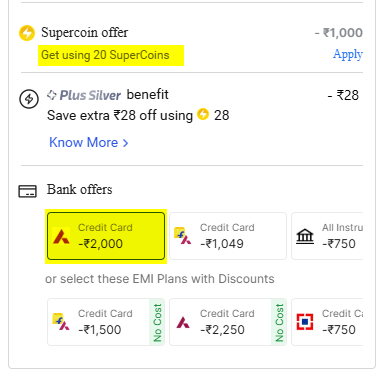Click the Flipkart Axis logo on ₹1,500 EMI
This screenshot has height=382, width=381.
point(61,322)
